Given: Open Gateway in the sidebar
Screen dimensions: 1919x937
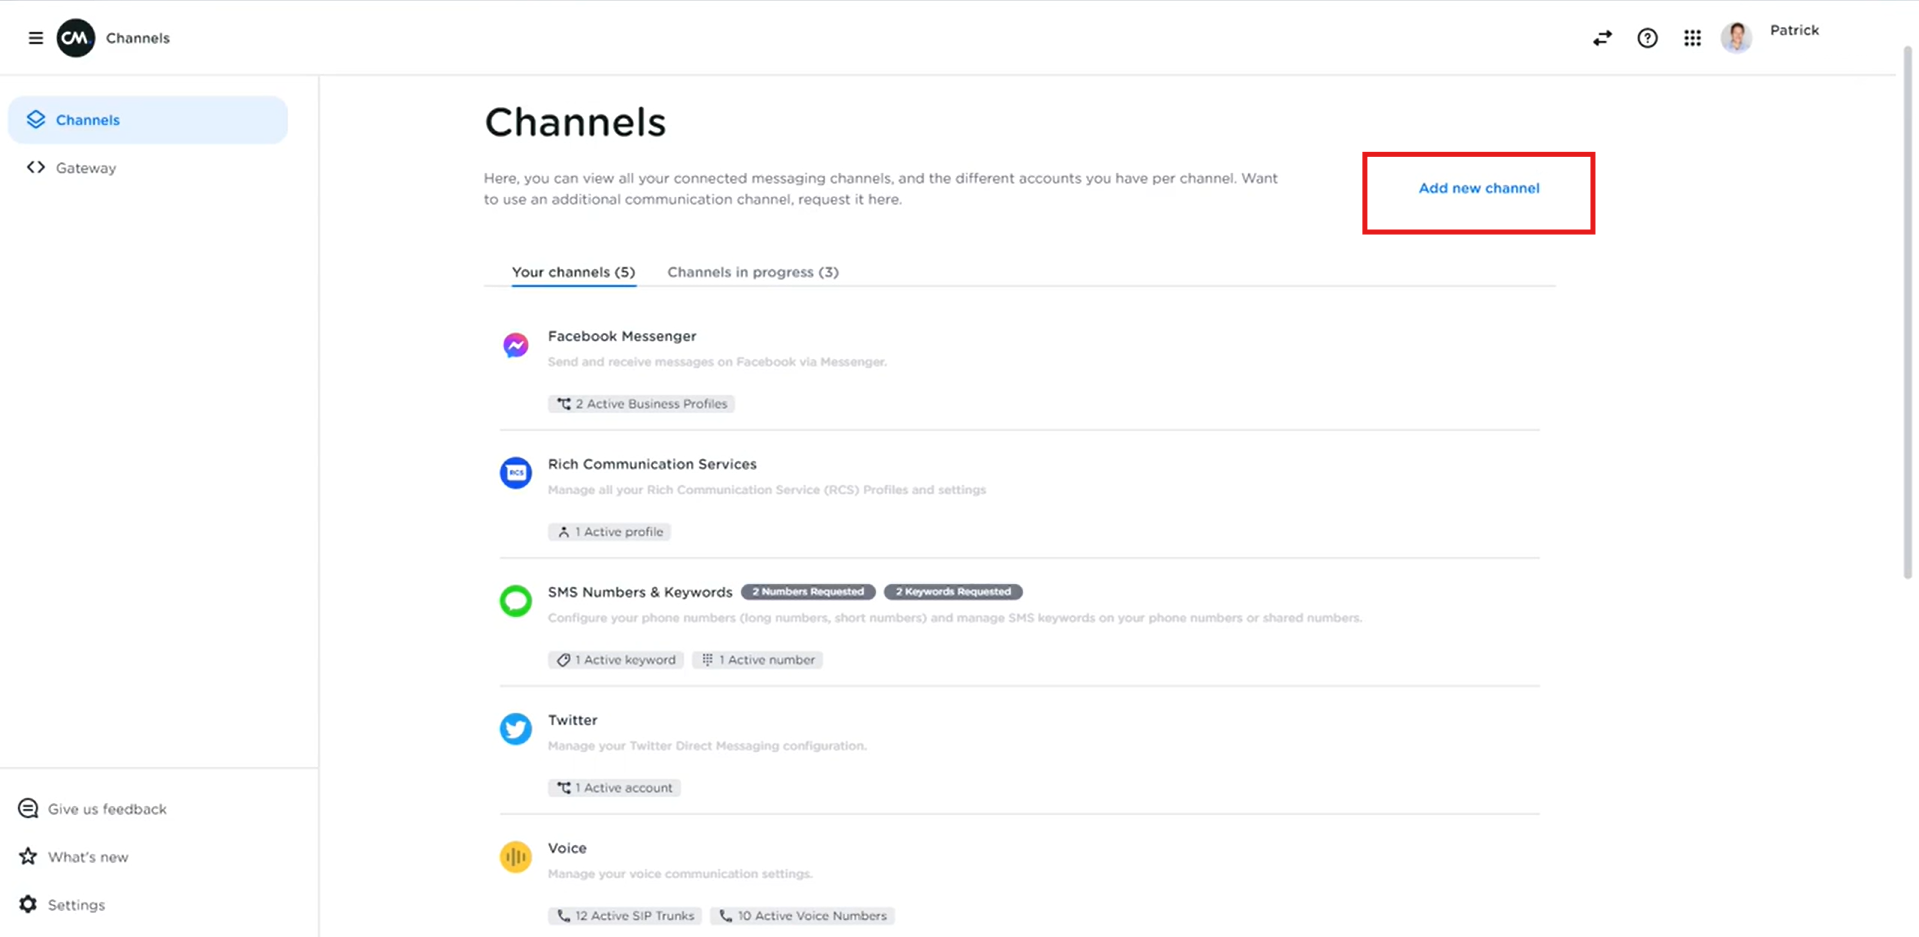Looking at the screenshot, I should click(86, 168).
